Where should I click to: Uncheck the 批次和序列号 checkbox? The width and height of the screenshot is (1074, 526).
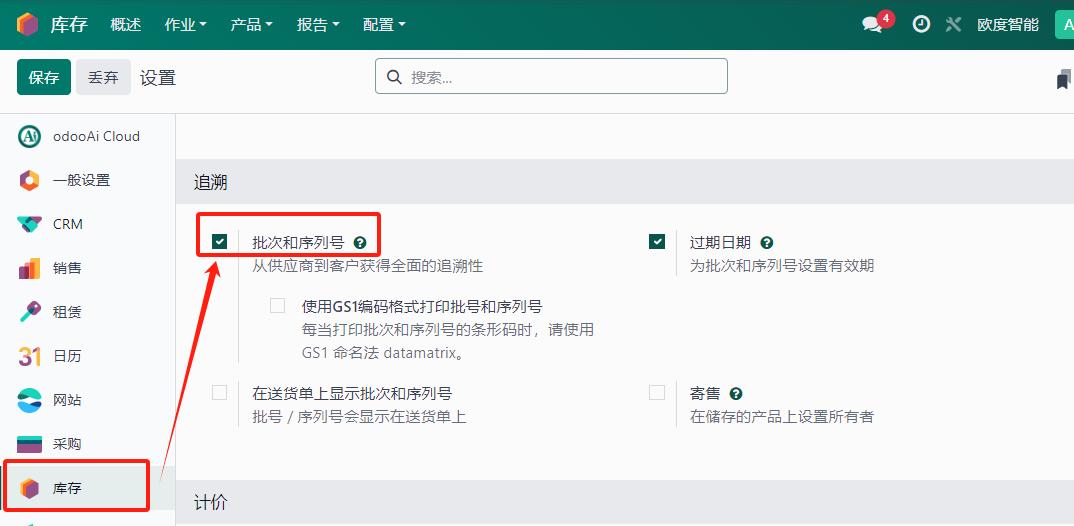219,241
